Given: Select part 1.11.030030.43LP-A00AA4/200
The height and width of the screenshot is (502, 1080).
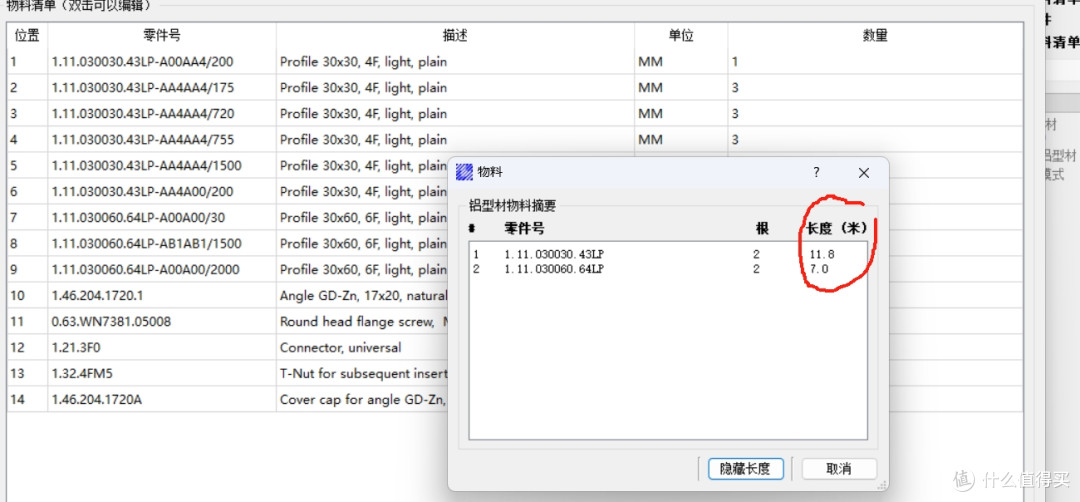Looking at the screenshot, I should 142,62.
